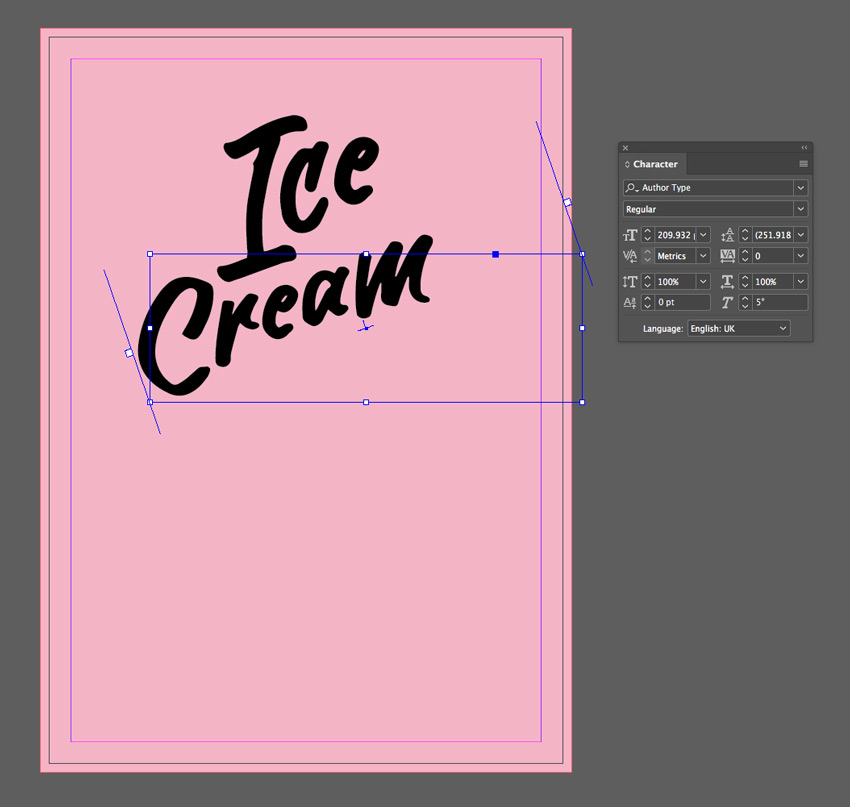The width and height of the screenshot is (850, 807).
Task: Decrease leading with the down stepper arrow
Action: tap(746, 238)
